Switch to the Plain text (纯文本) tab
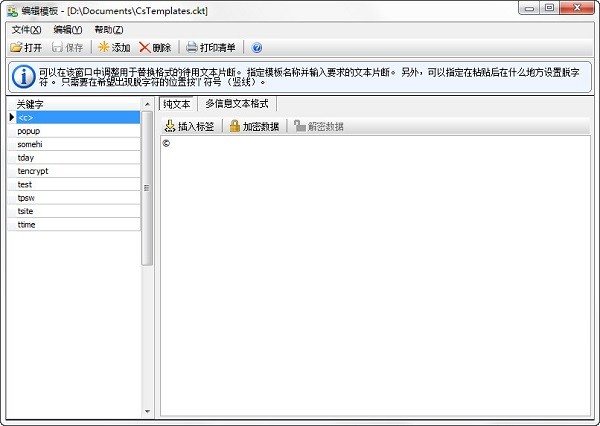 177,104
